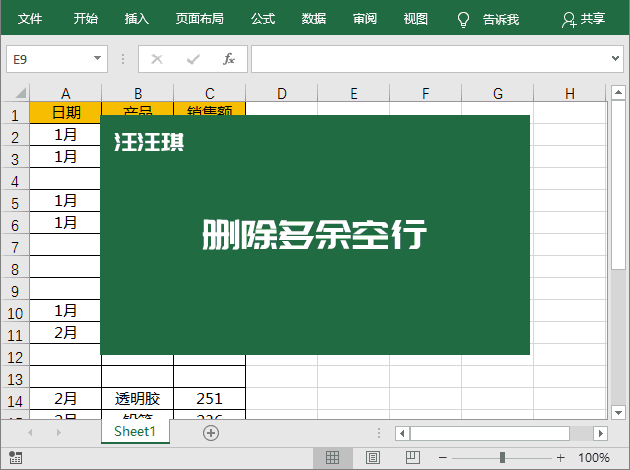Click the 告诉我 lightbulb icon
The image size is (630, 470).
[463, 19]
